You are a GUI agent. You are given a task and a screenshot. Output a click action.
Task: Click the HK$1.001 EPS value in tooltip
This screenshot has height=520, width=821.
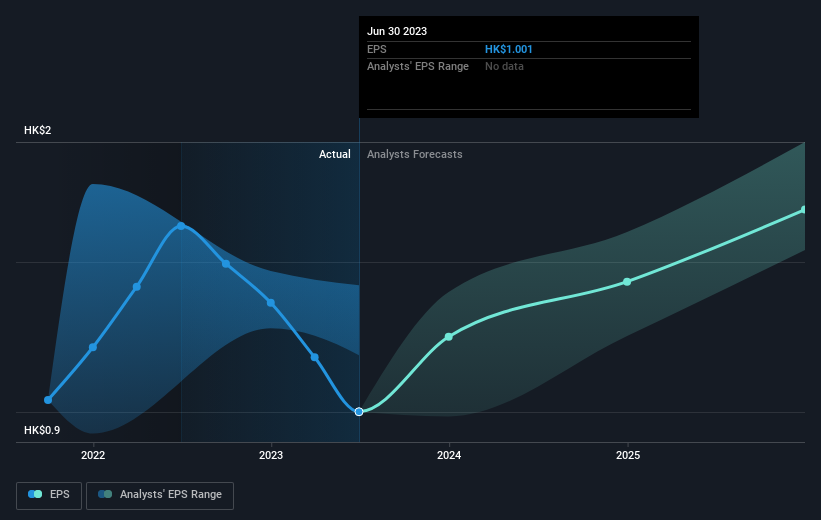coord(508,49)
